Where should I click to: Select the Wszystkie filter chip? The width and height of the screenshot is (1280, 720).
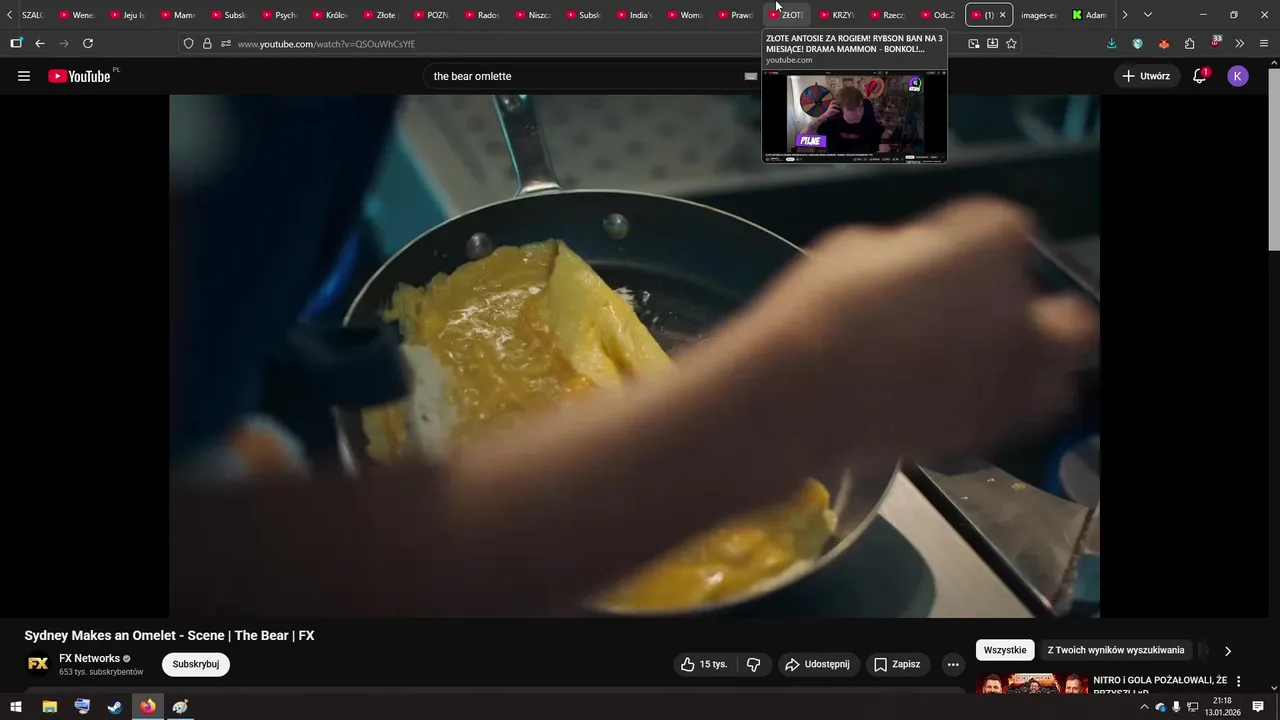1005,650
